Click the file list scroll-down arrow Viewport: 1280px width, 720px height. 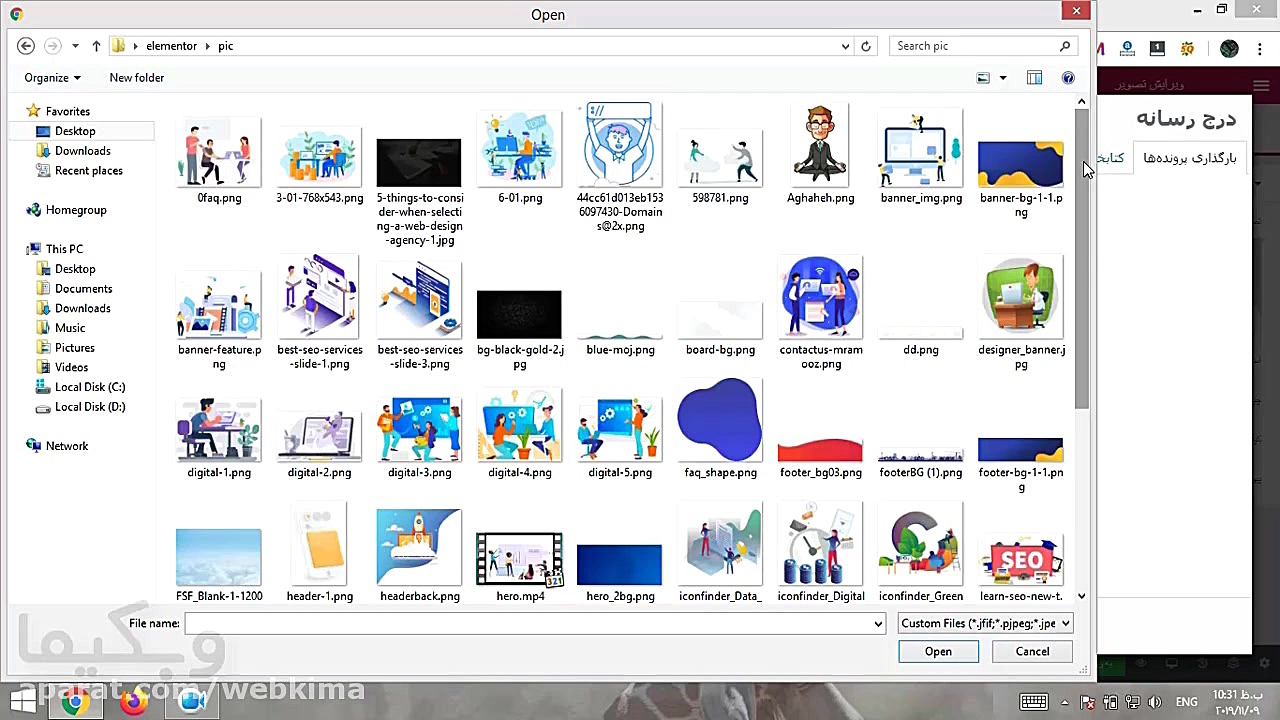tap(1081, 596)
